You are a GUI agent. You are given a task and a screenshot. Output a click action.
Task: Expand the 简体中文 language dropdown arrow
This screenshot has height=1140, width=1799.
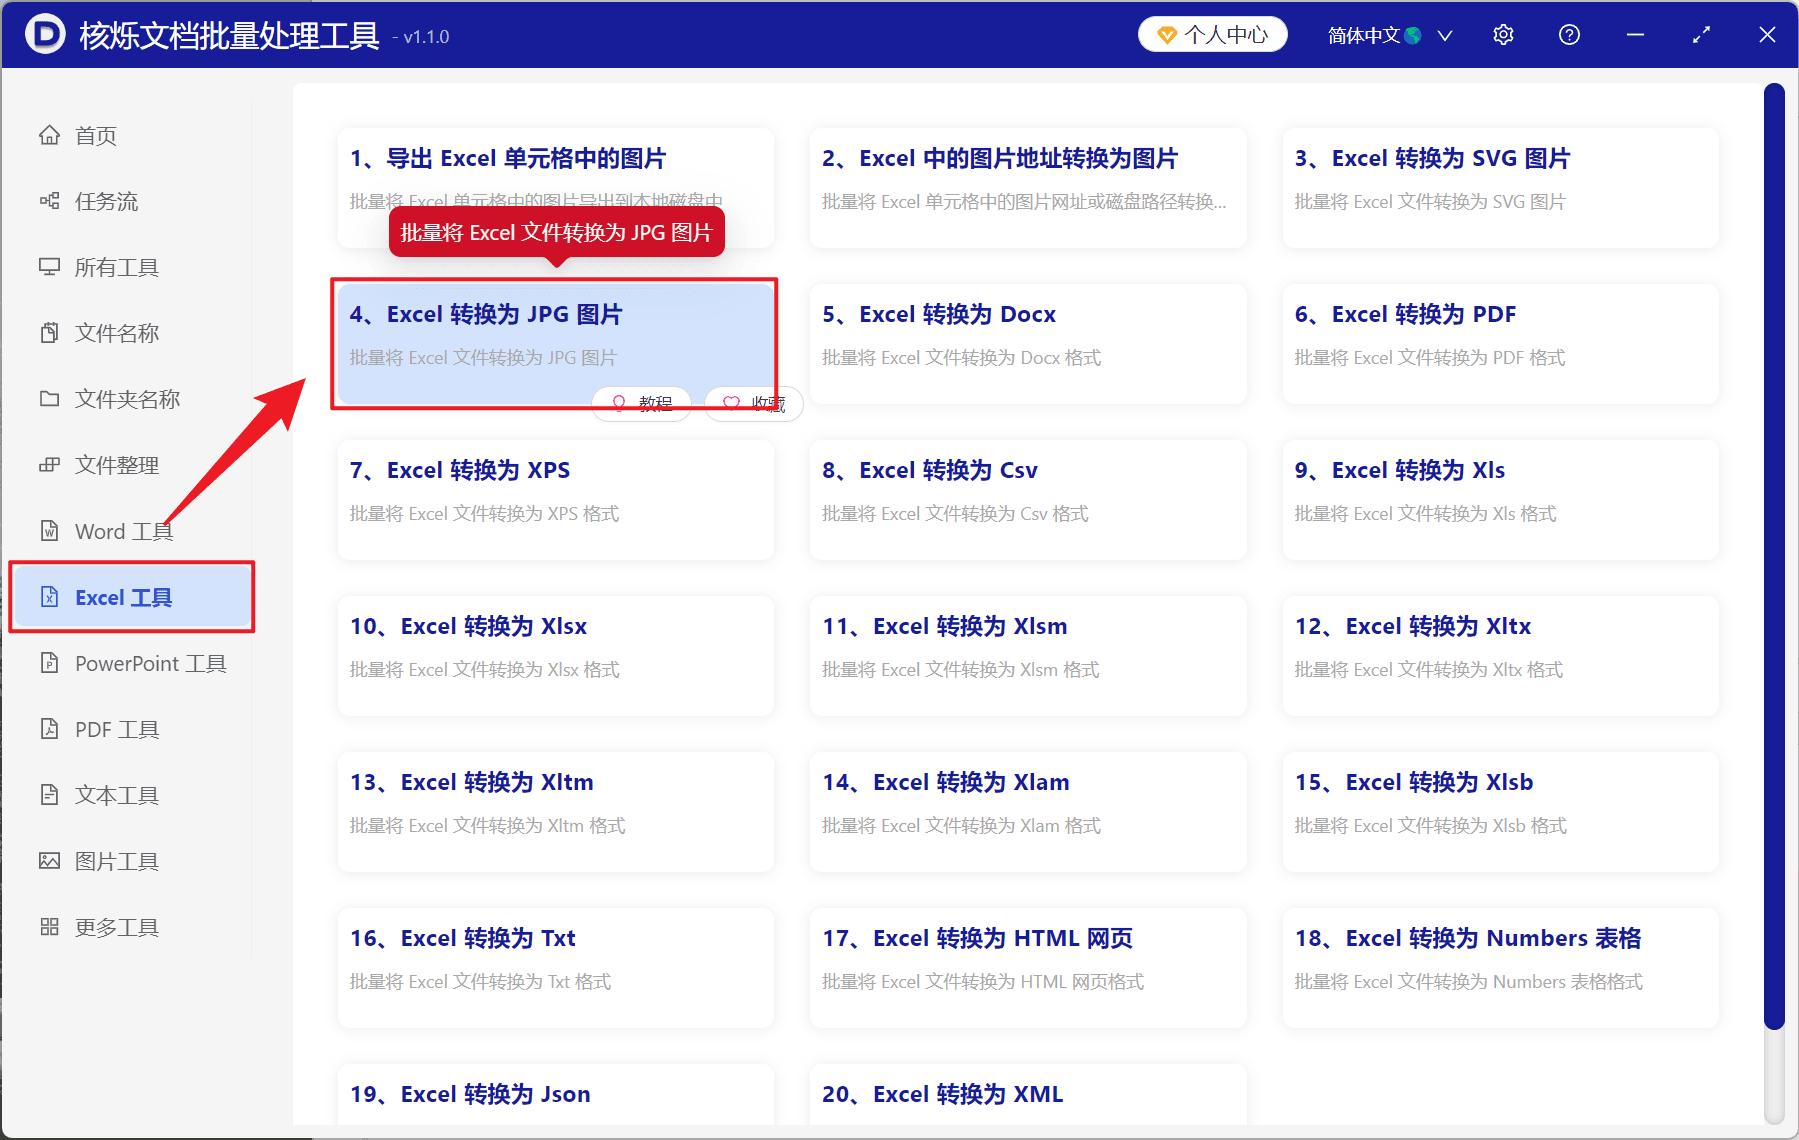pos(1445,36)
